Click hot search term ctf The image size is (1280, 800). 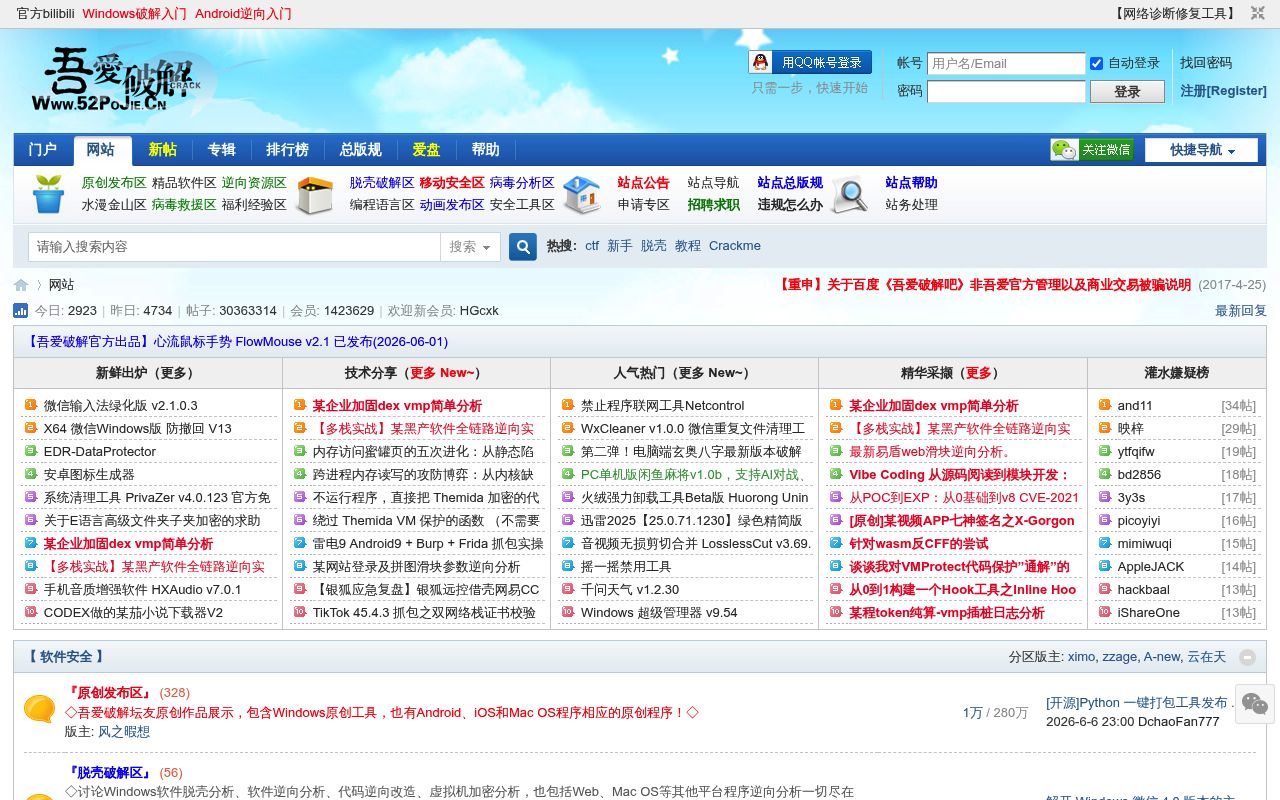coord(592,246)
